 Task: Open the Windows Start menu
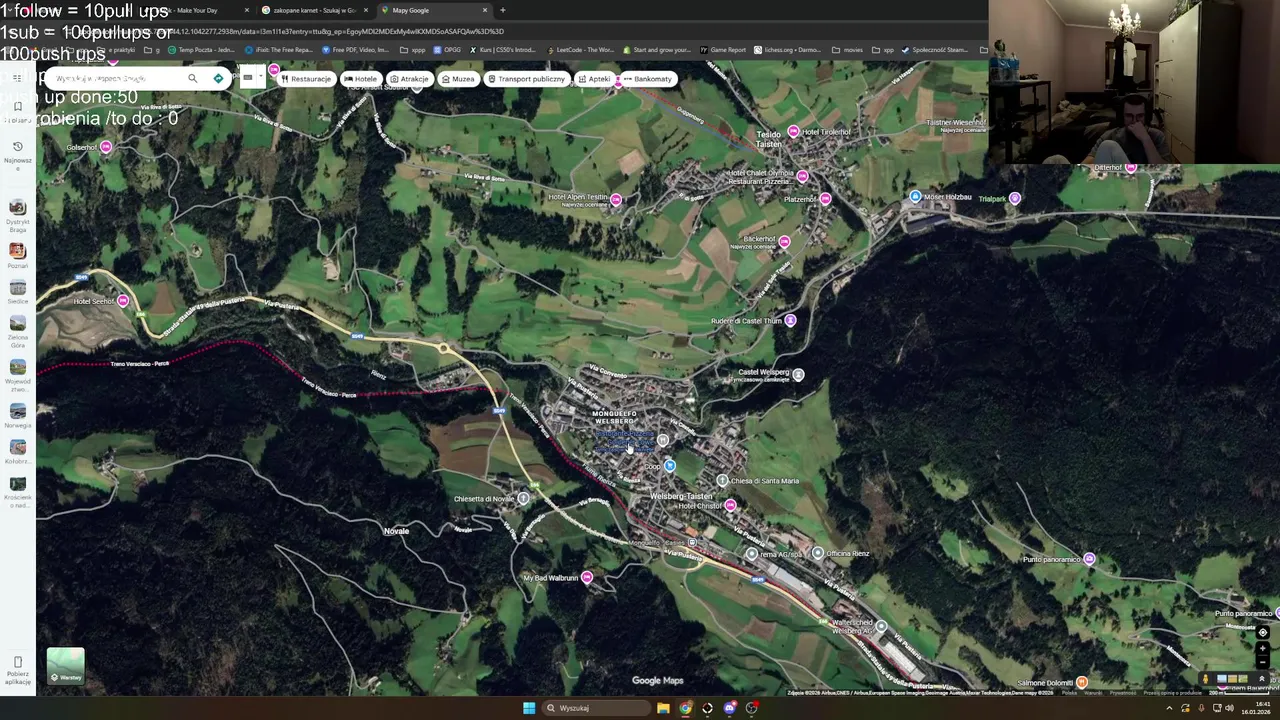[x=529, y=708]
